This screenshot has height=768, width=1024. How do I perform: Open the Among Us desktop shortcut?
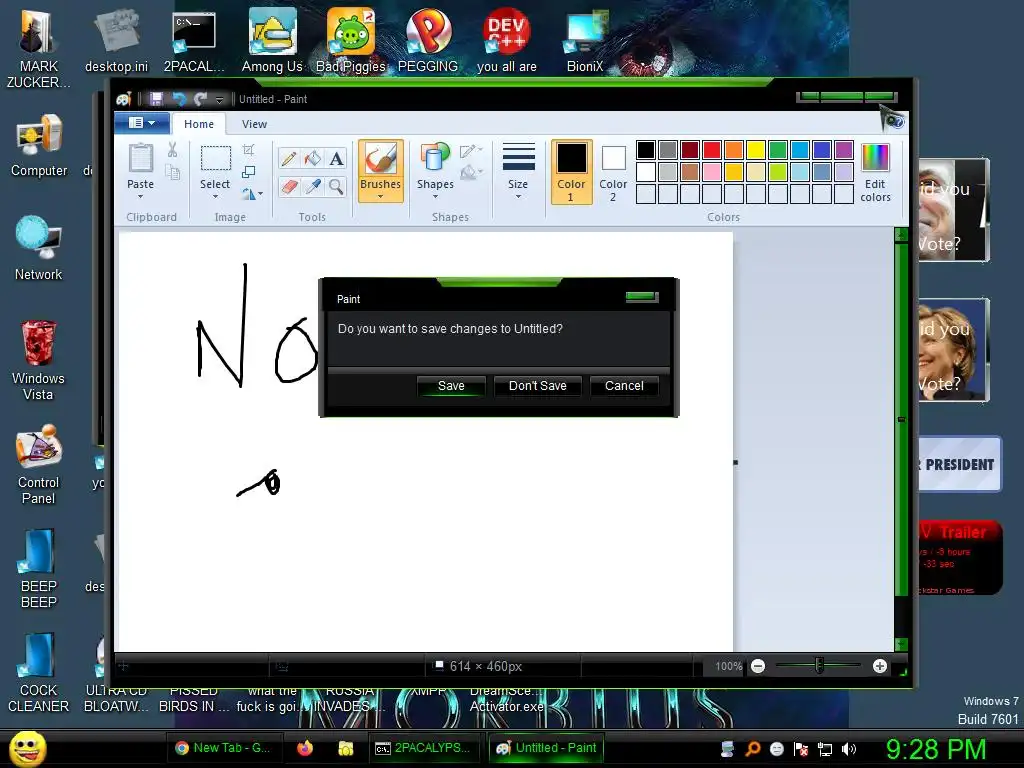[x=272, y=40]
